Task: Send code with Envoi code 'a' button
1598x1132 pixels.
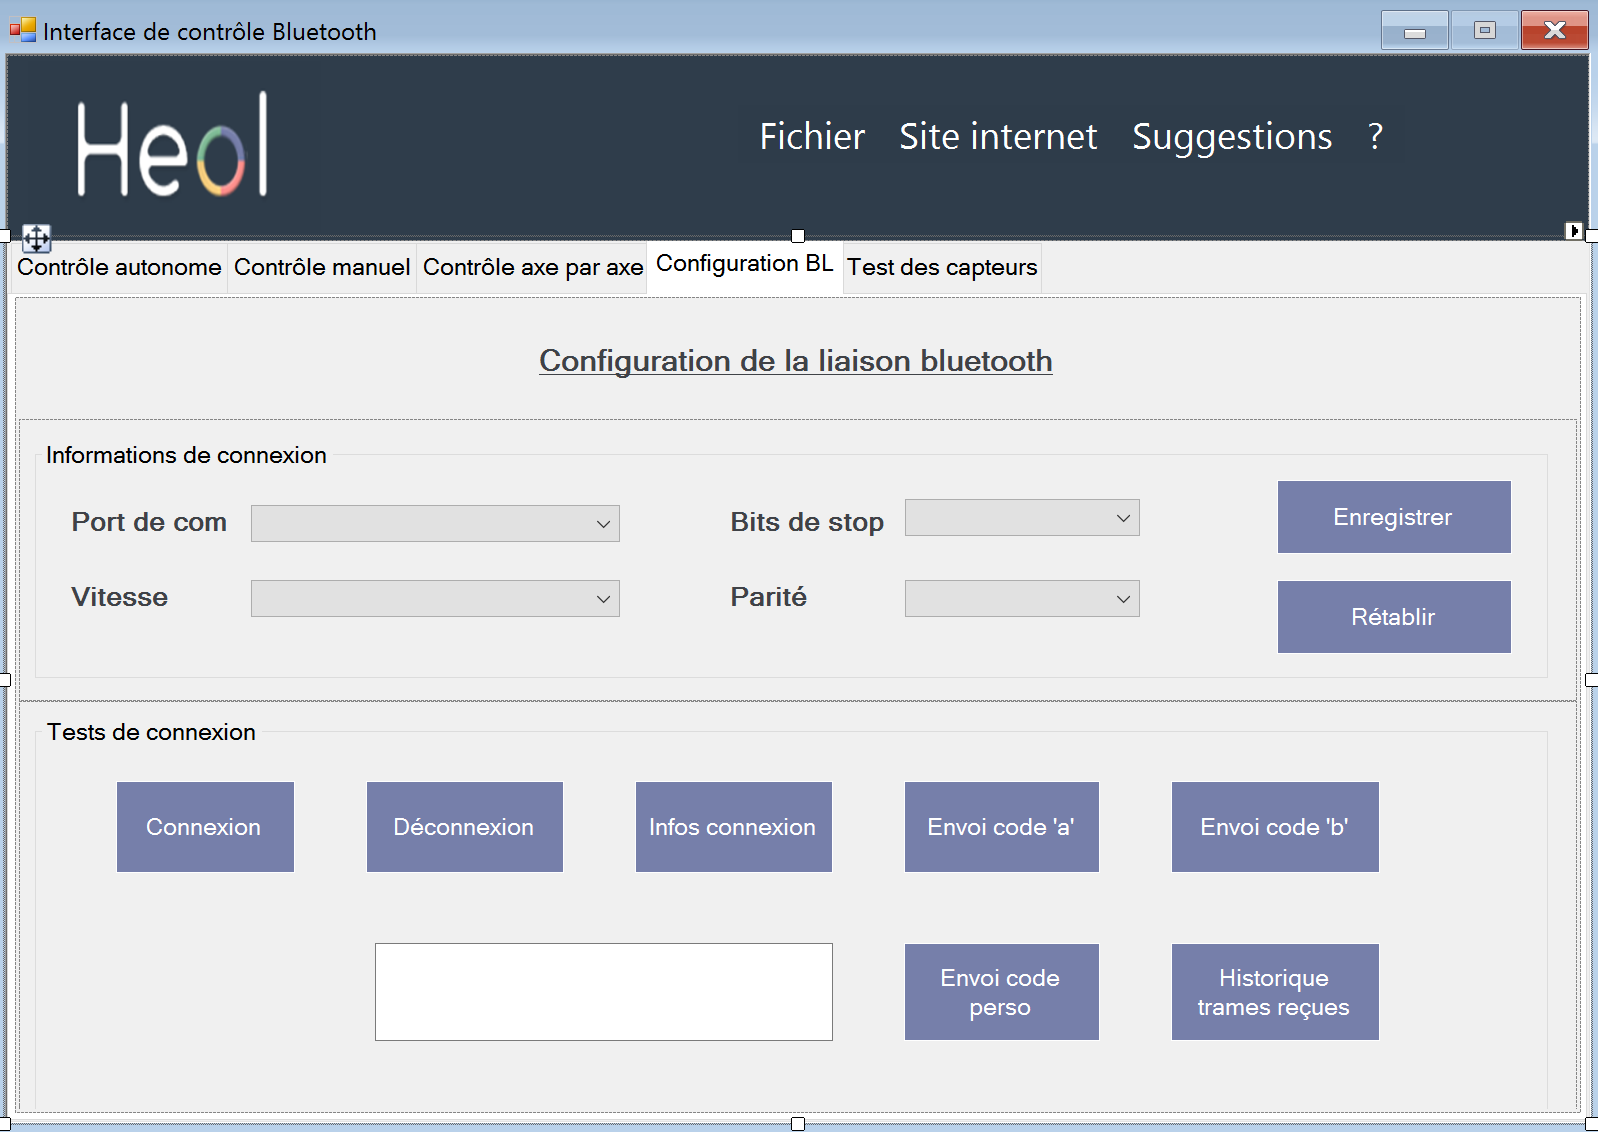Action: [1002, 827]
